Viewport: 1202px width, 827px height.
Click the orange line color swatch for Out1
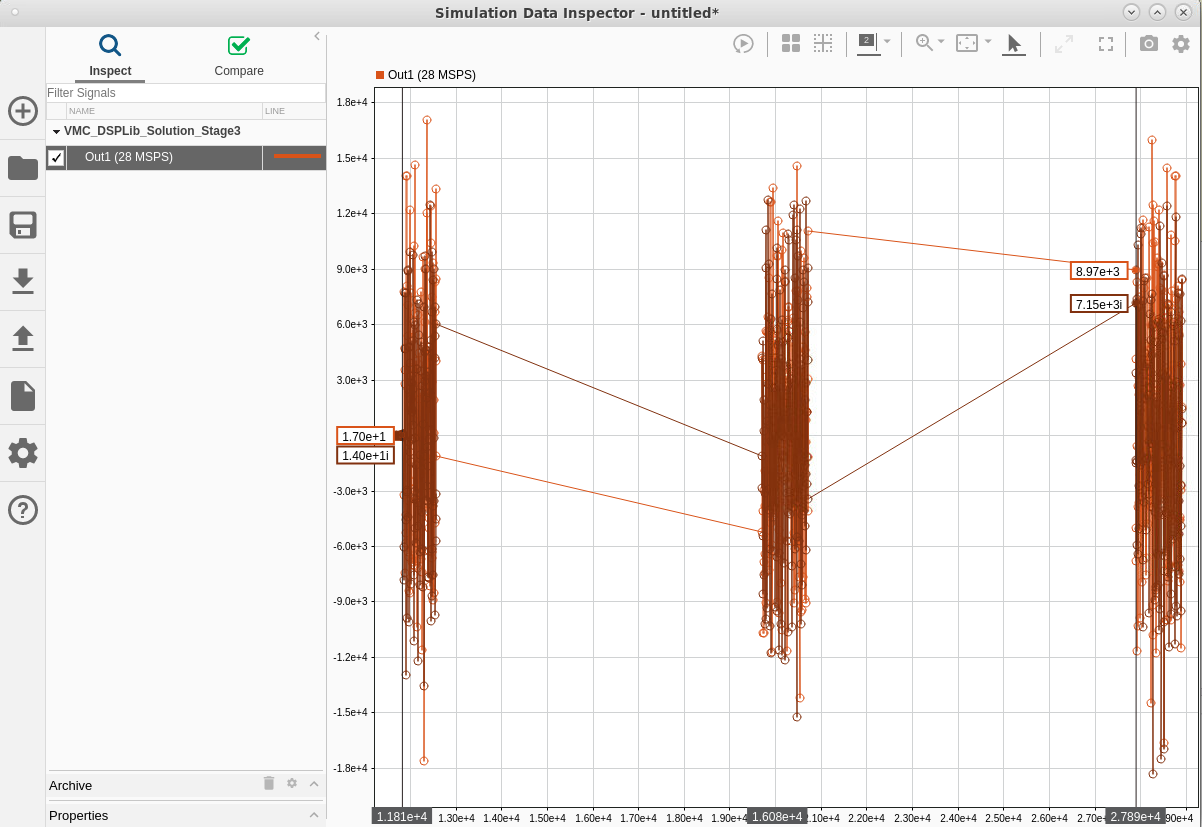click(297, 157)
